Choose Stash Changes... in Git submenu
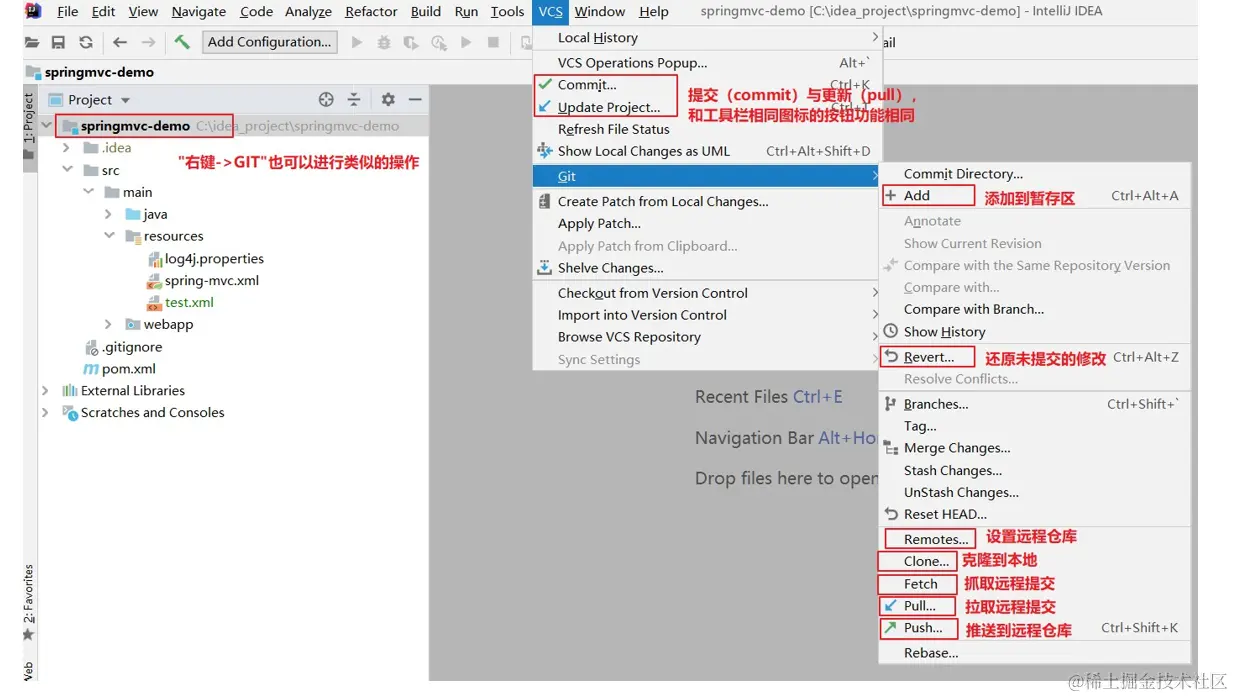Screen dimensions: 1234x698 point(1034,470)
